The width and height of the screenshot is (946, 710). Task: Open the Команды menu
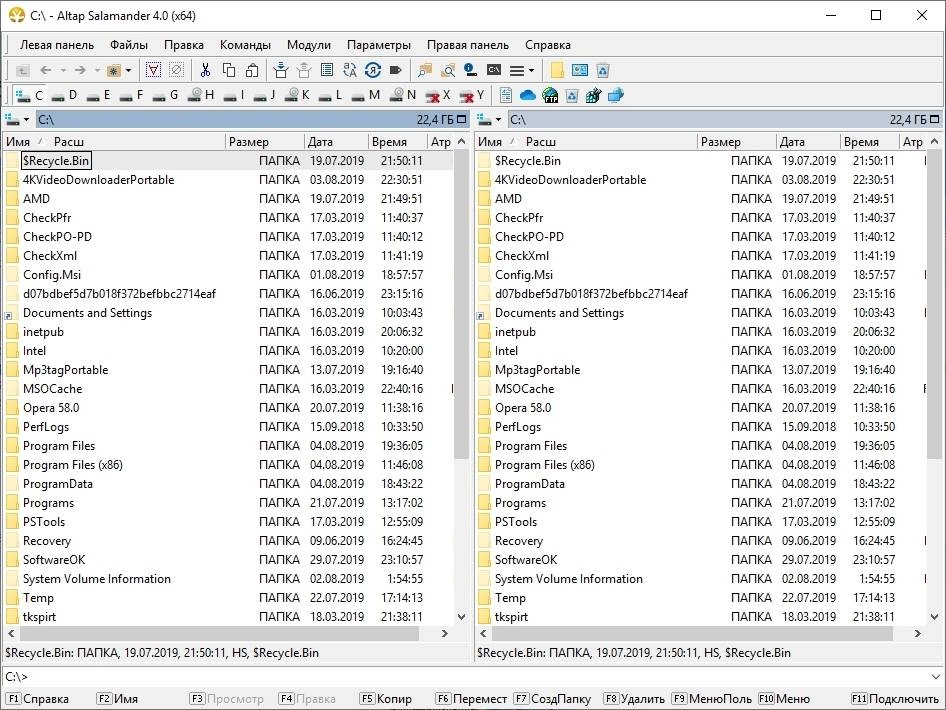(x=245, y=45)
